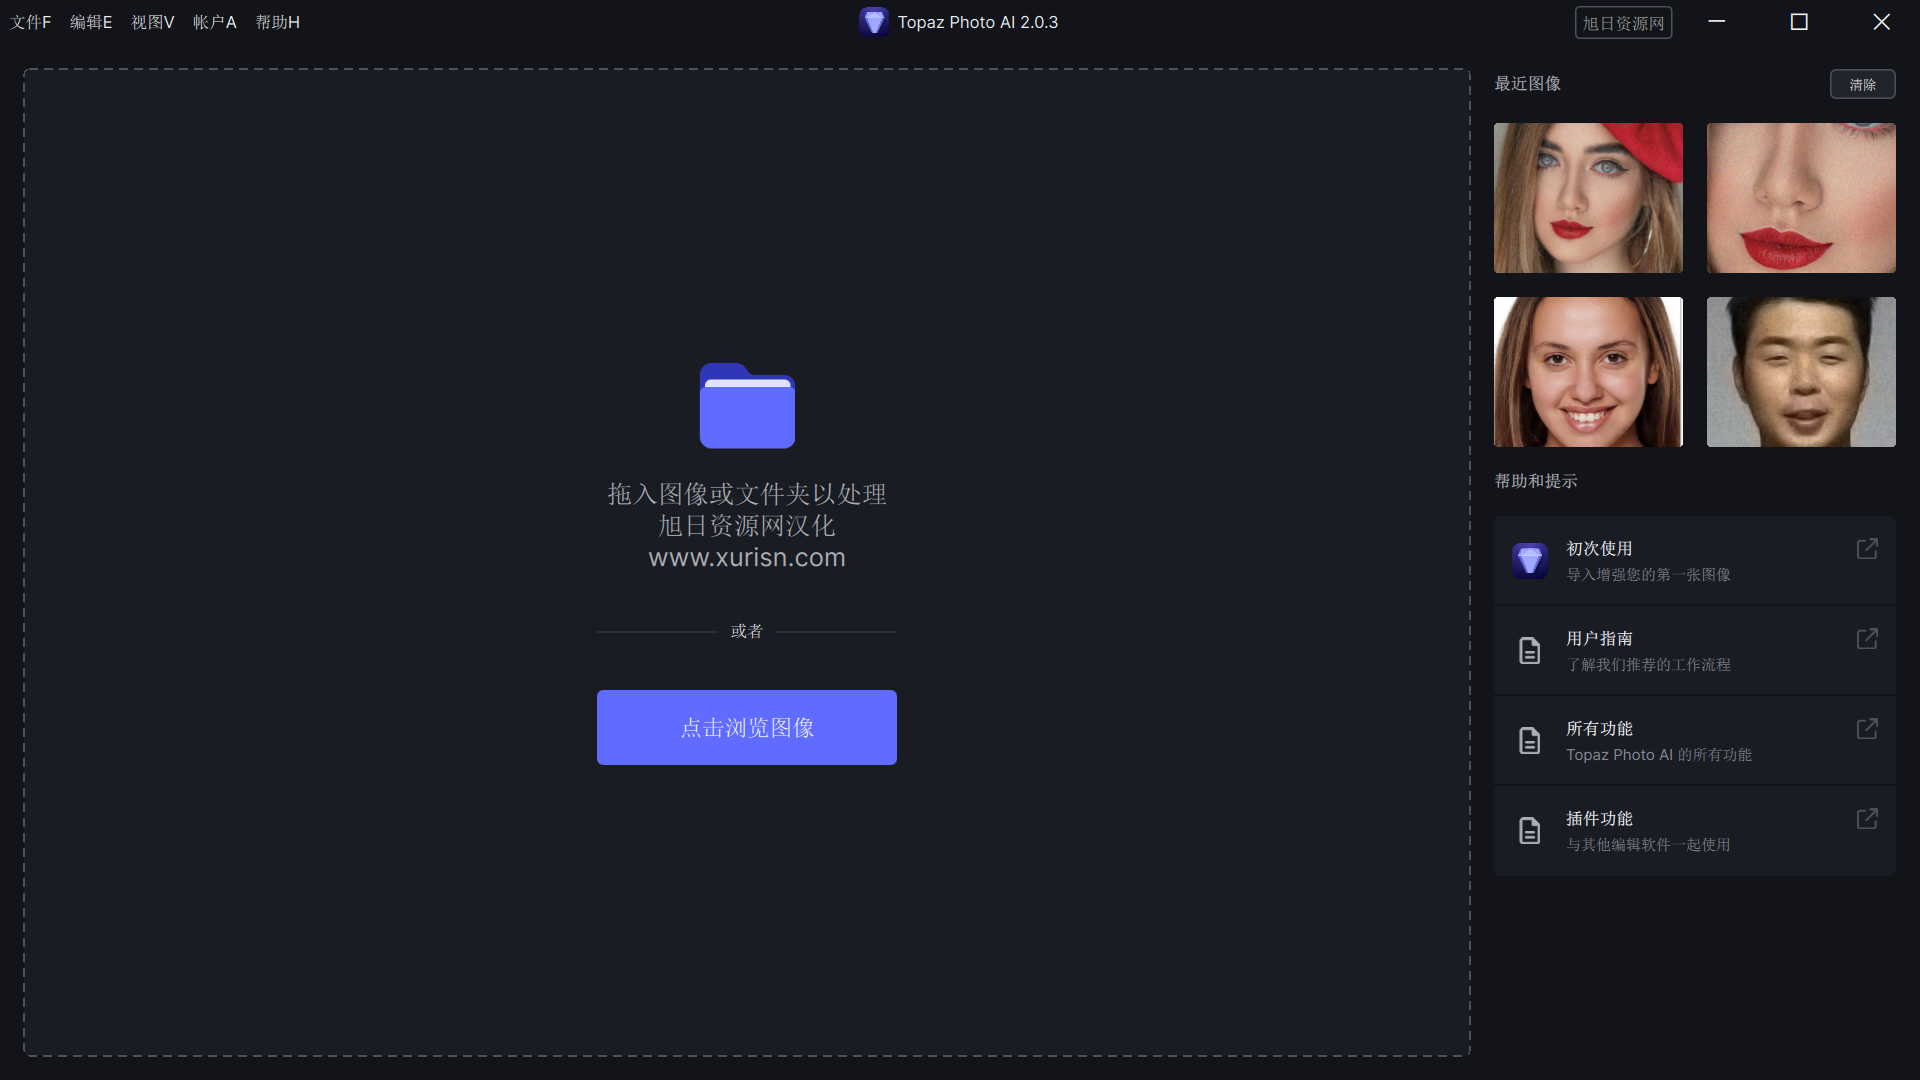Click the 旭日资源网 button in title bar
The width and height of the screenshot is (1920, 1080).
pyautogui.click(x=1624, y=23)
